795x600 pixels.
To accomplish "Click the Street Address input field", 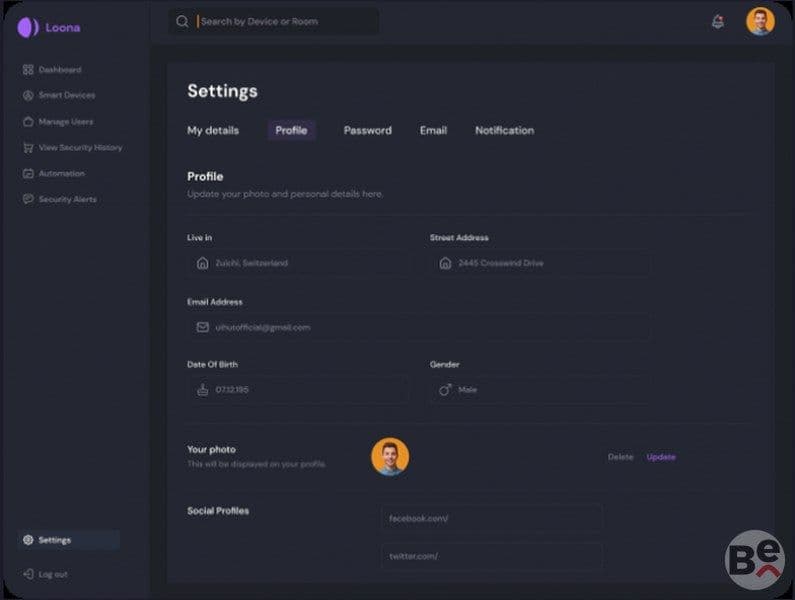I will 541,263.
